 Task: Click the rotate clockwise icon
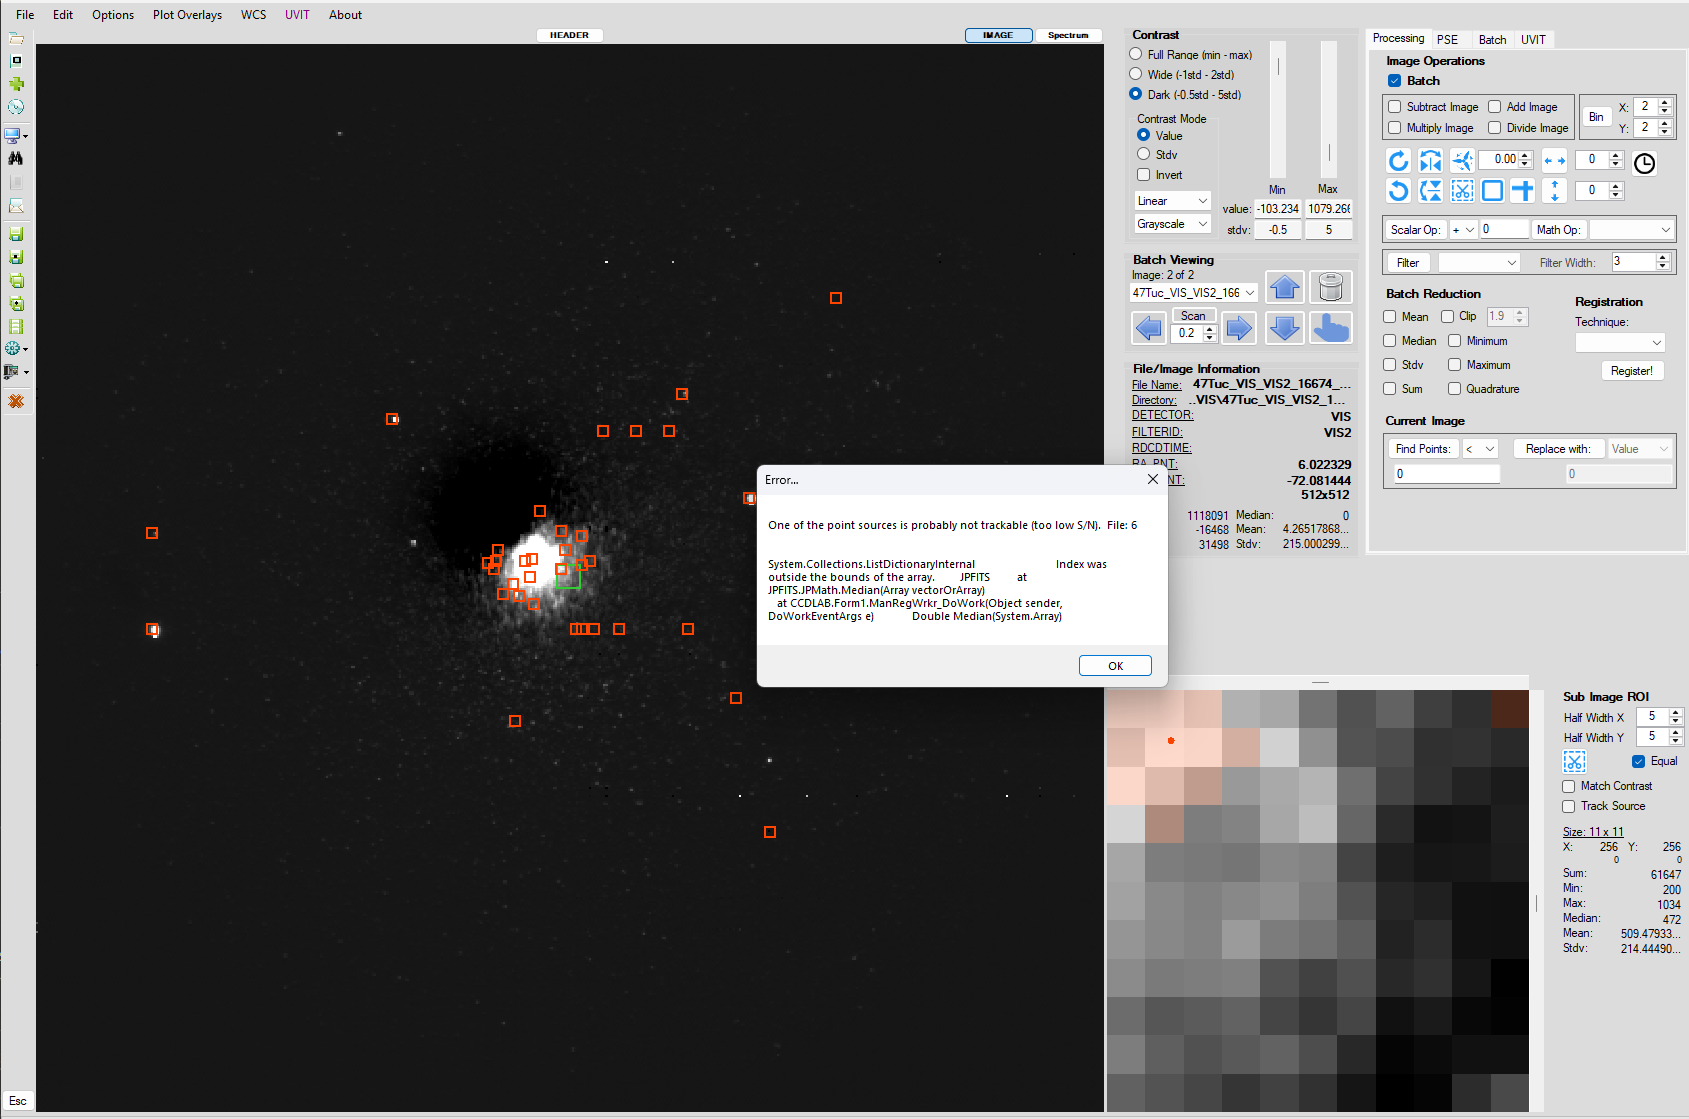[x=1398, y=161]
